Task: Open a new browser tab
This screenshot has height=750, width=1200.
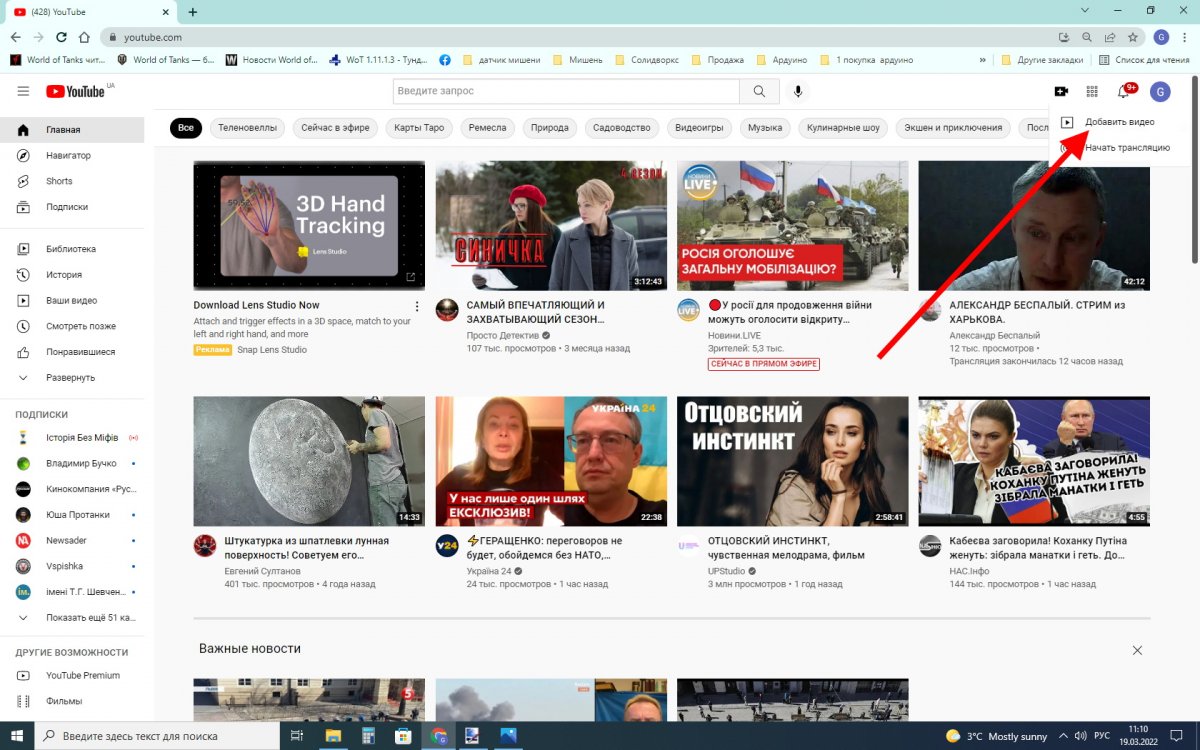Action: 193,12
